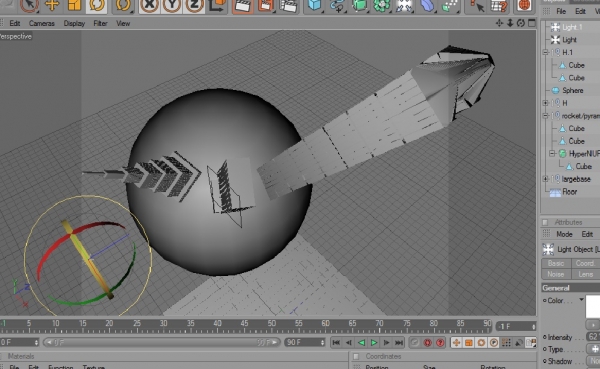
Task: Open the spline tools icon
Action: (338, 5)
